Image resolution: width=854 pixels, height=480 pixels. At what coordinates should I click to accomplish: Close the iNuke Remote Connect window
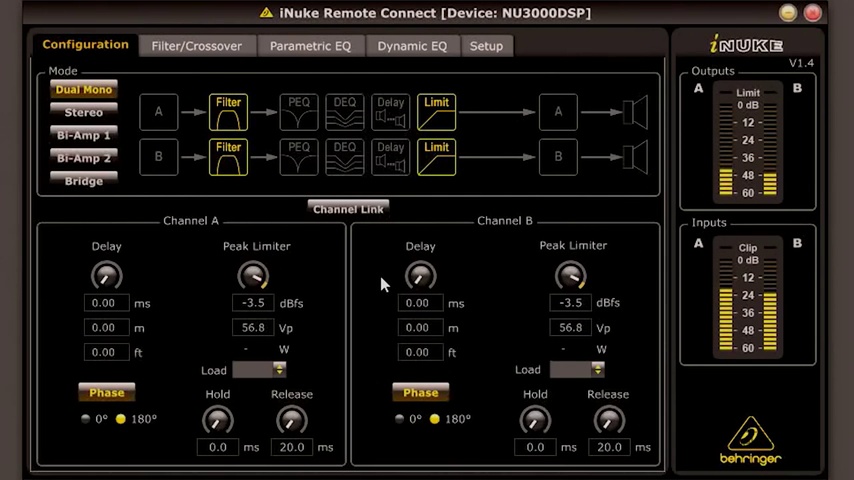point(813,13)
